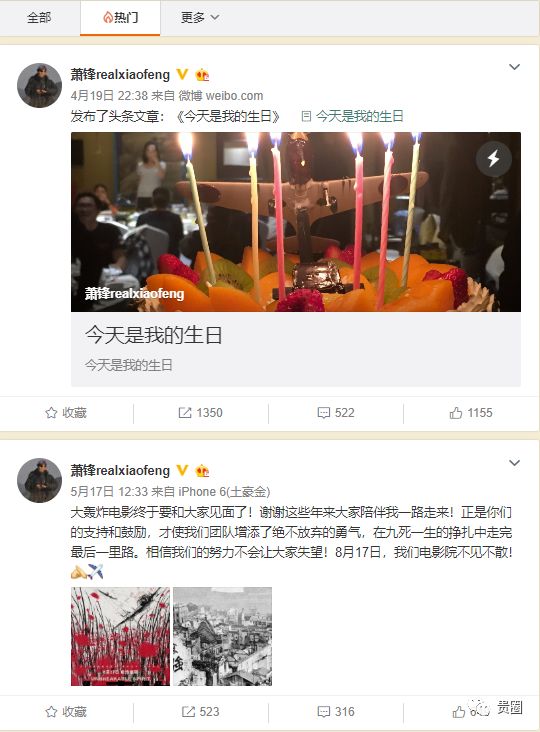Click the thumbs-up icon on the second post
Viewport: 540px width, 732px height.
point(459,711)
